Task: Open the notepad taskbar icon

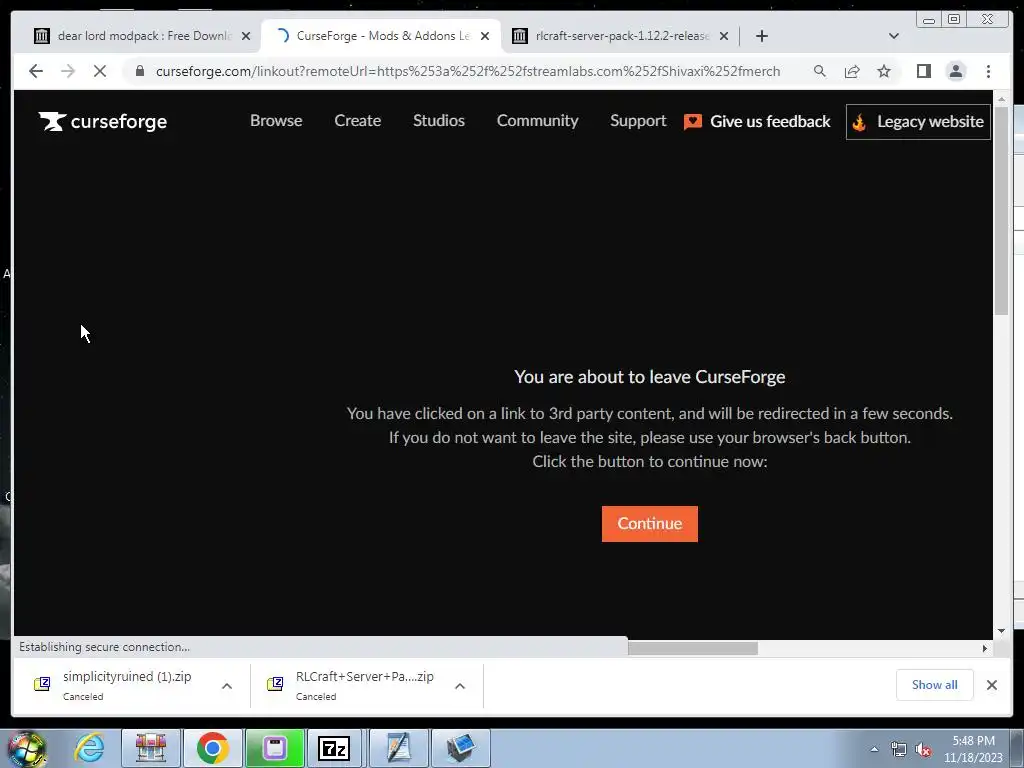Action: pyautogui.click(x=398, y=748)
